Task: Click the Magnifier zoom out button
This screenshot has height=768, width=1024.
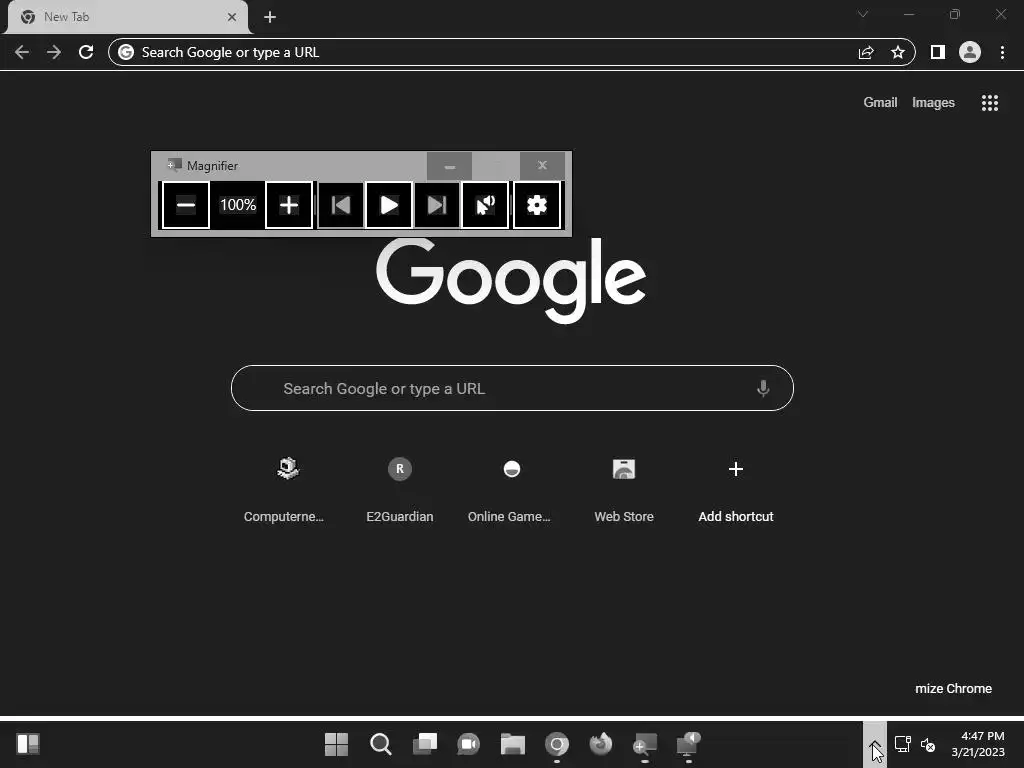Action: pos(185,205)
